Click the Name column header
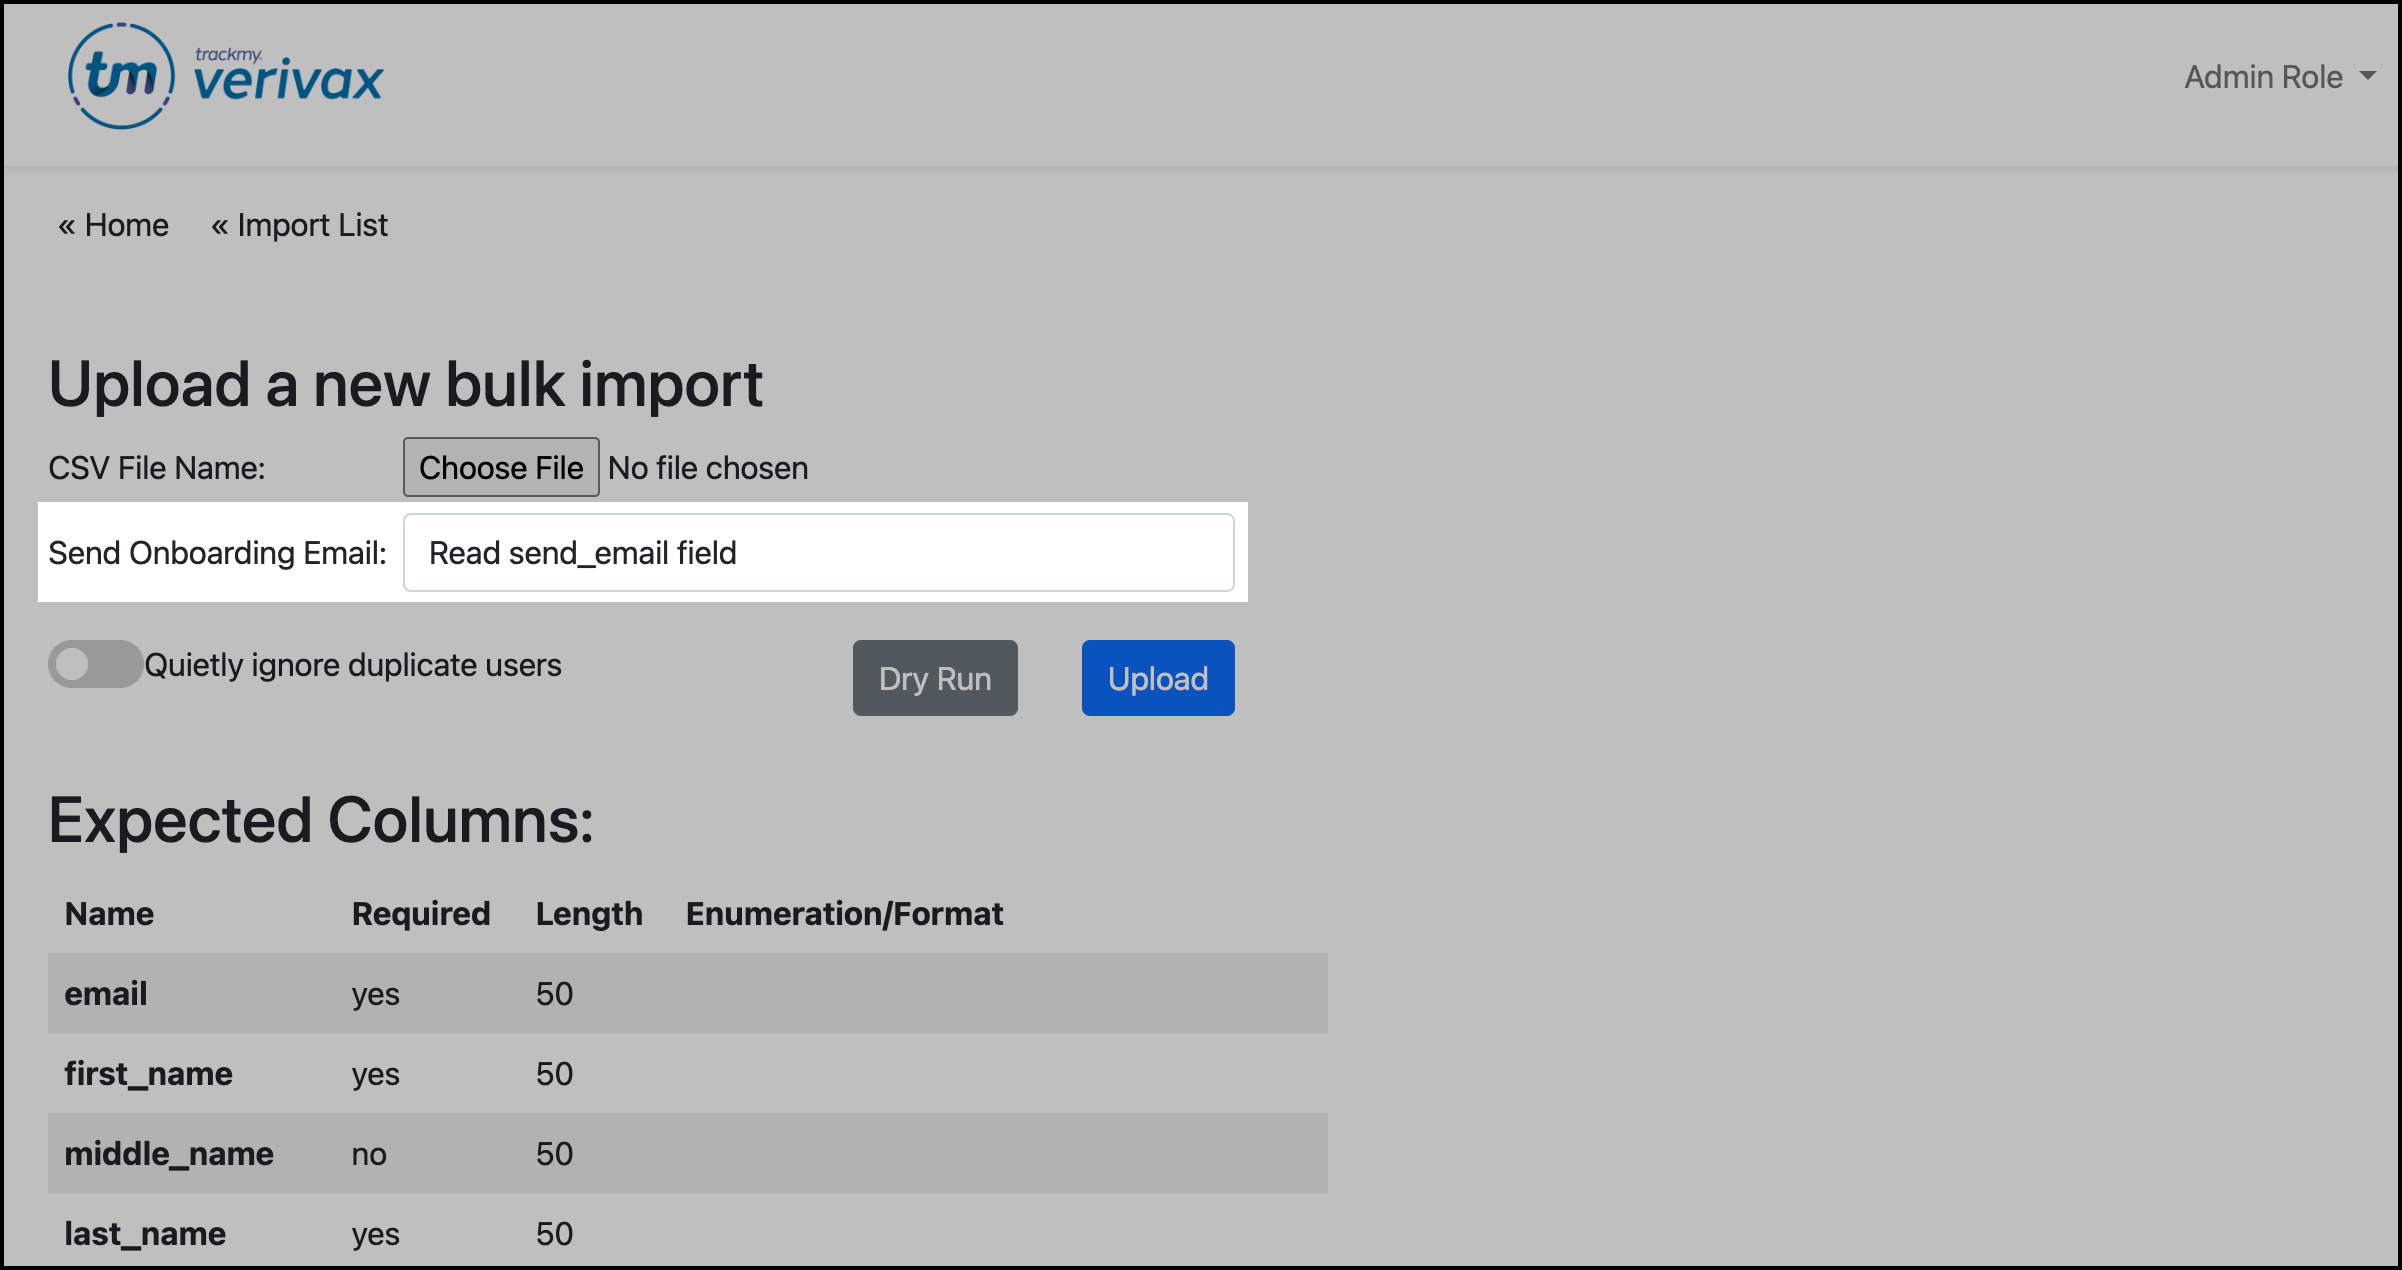The height and width of the screenshot is (1270, 2402). [108, 913]
